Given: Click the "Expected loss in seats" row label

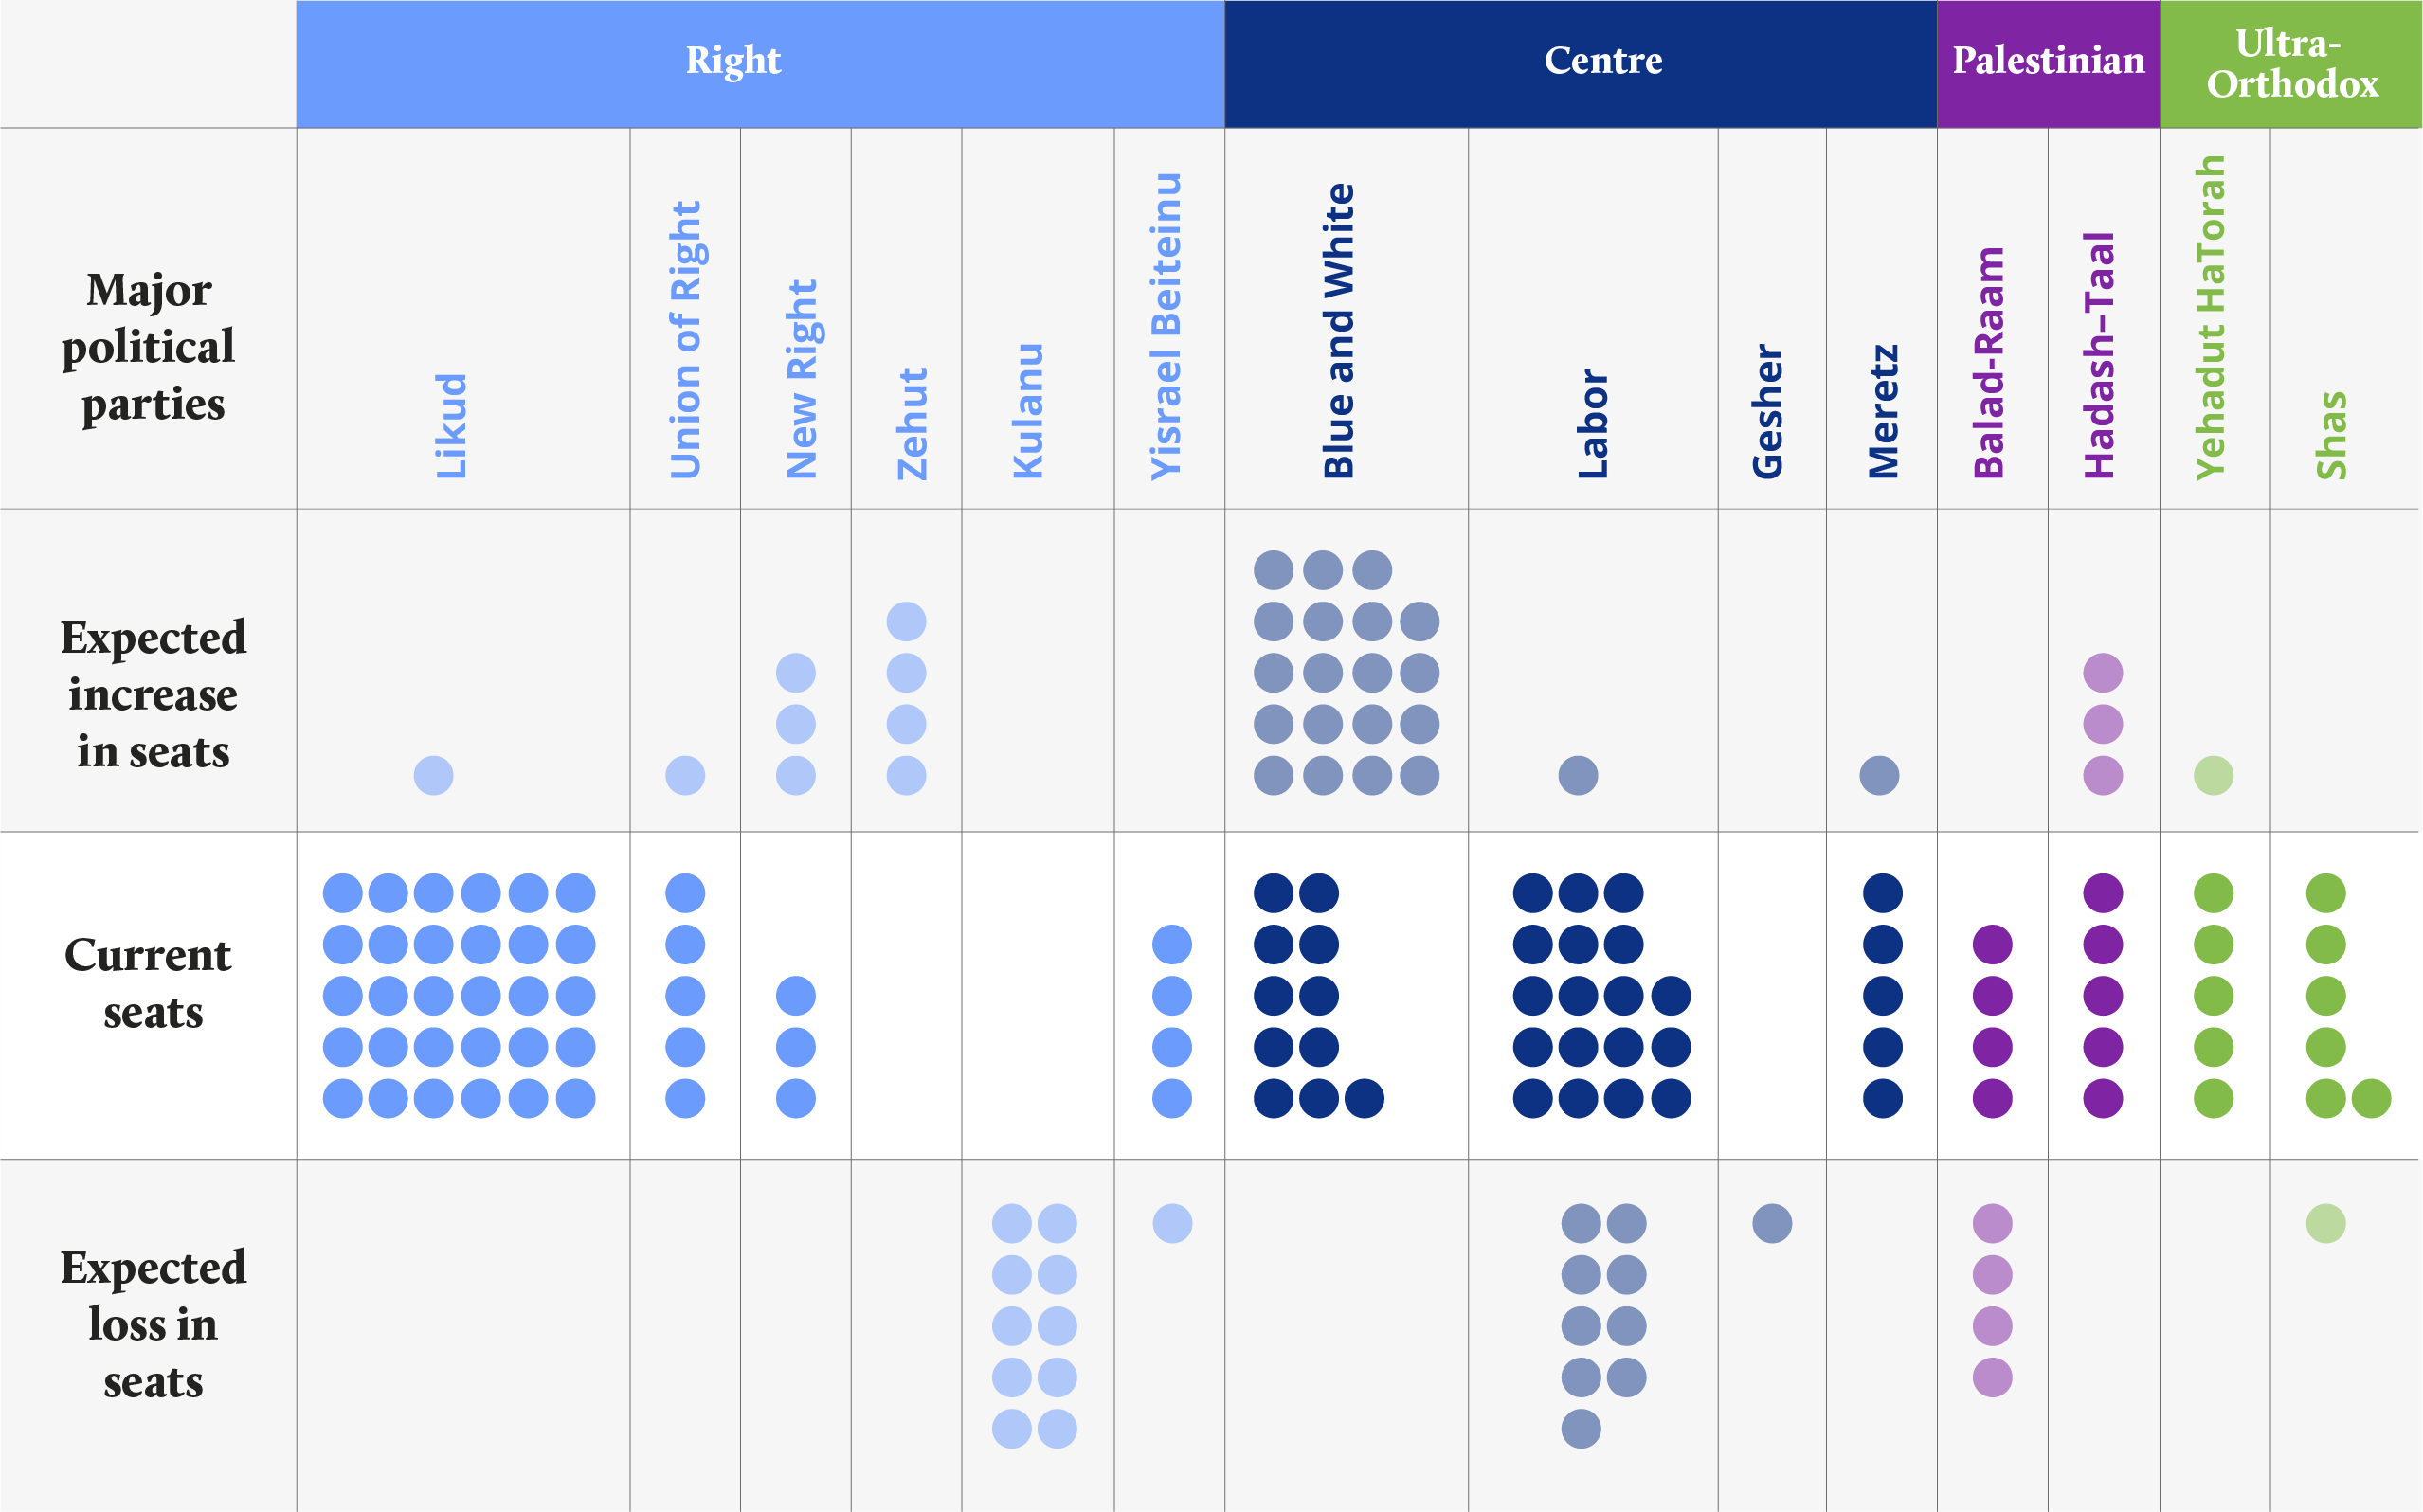Looking at the screenshot, I should tap(153, 1324).
